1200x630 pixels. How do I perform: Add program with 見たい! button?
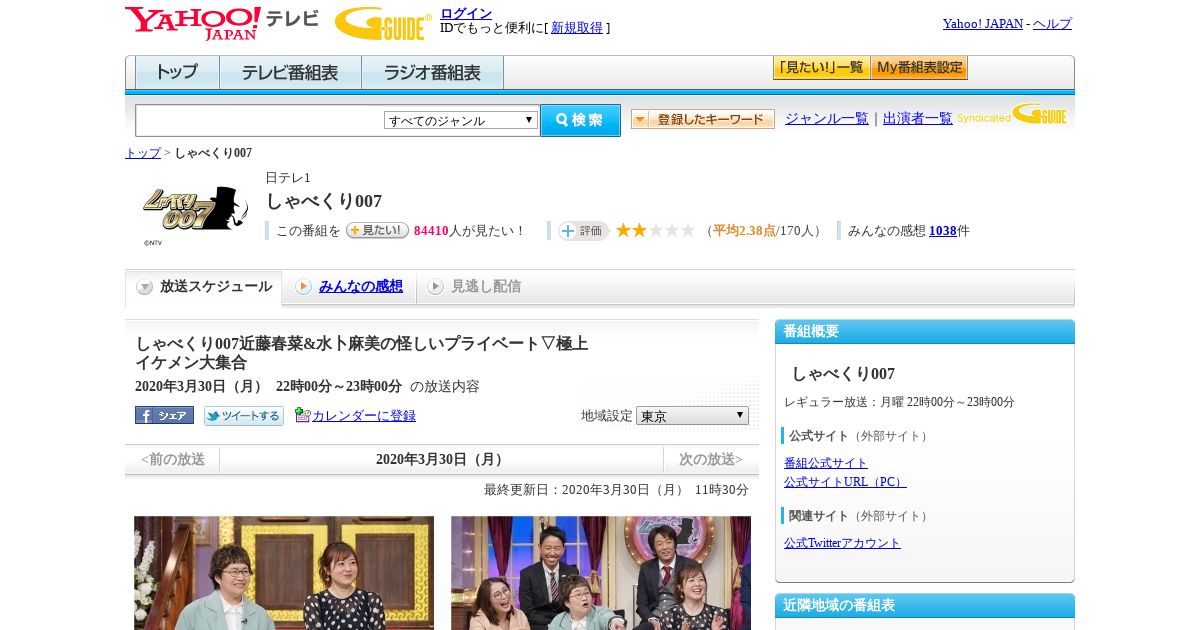(x=377, y=230)
